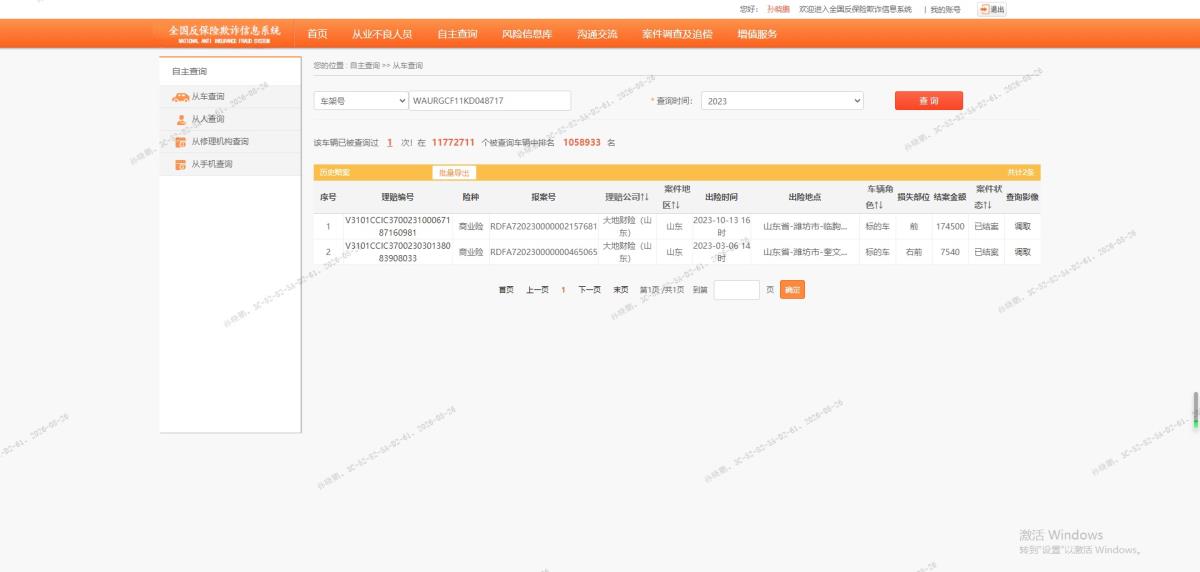Screen dimensions: 1200x572
Task: Click page number 1 in pagination
Action: click(x=563, y=290)
